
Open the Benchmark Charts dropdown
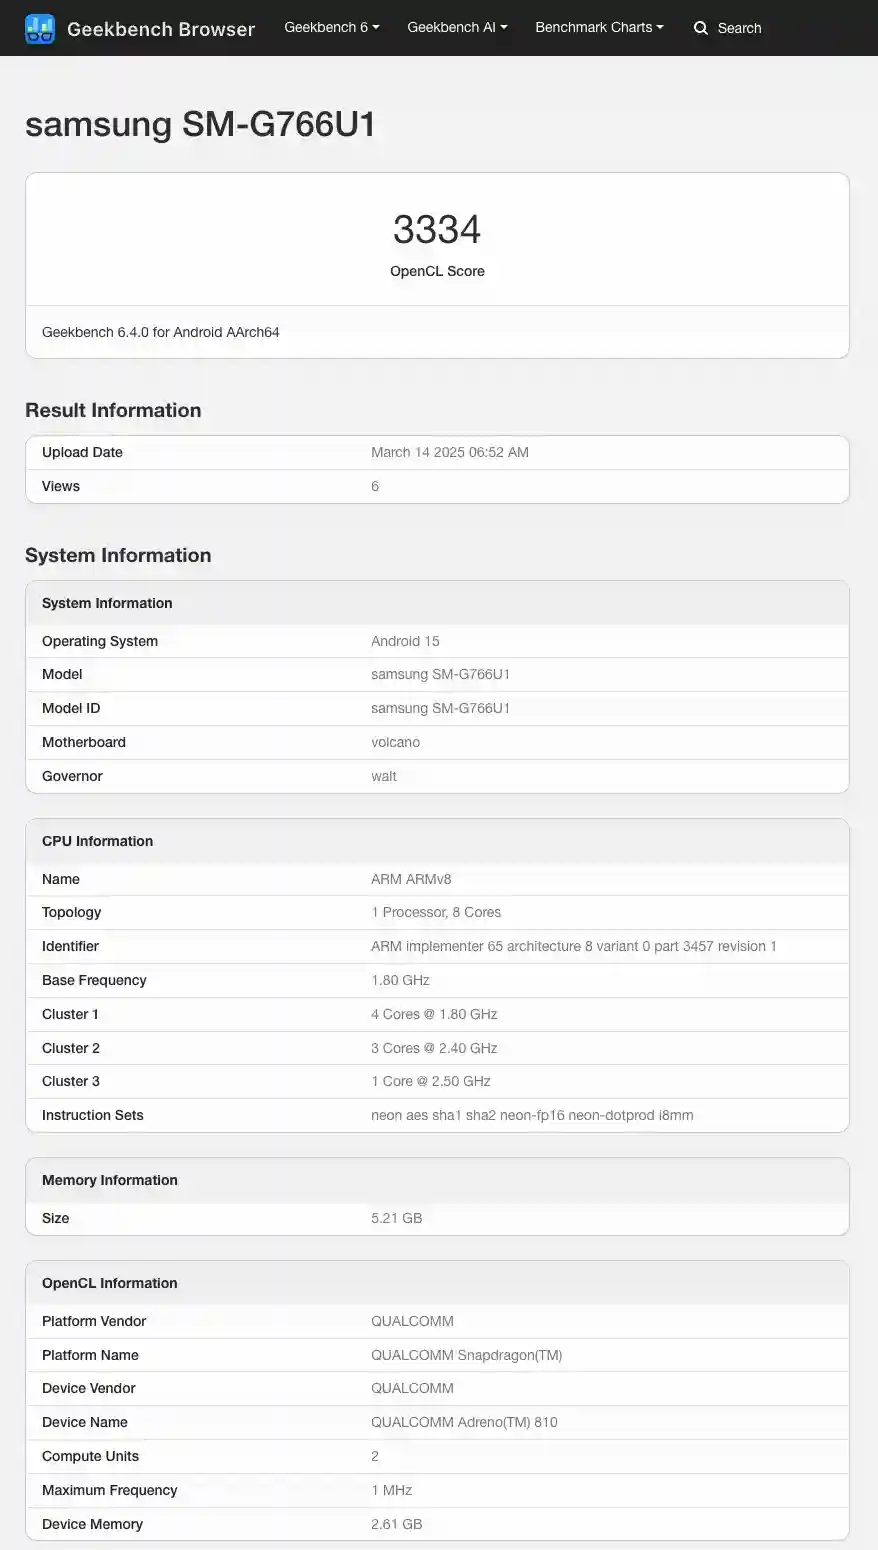(x=599, y=27)
